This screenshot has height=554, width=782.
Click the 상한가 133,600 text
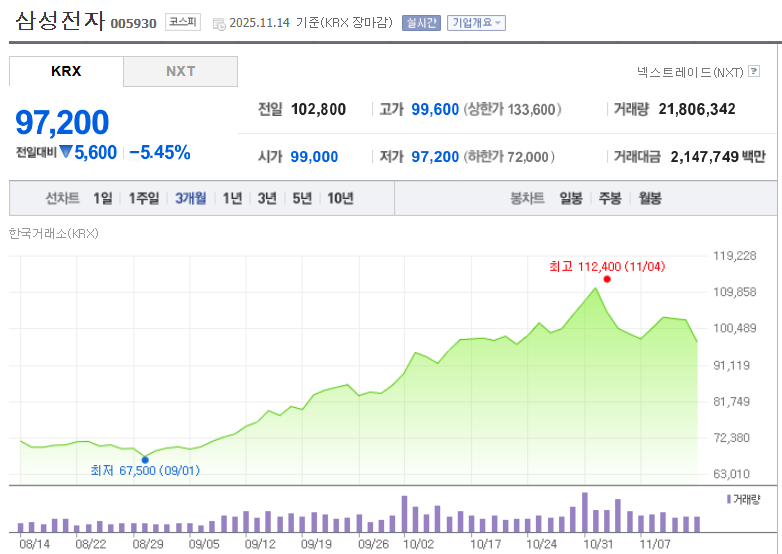tap(513, 109)
